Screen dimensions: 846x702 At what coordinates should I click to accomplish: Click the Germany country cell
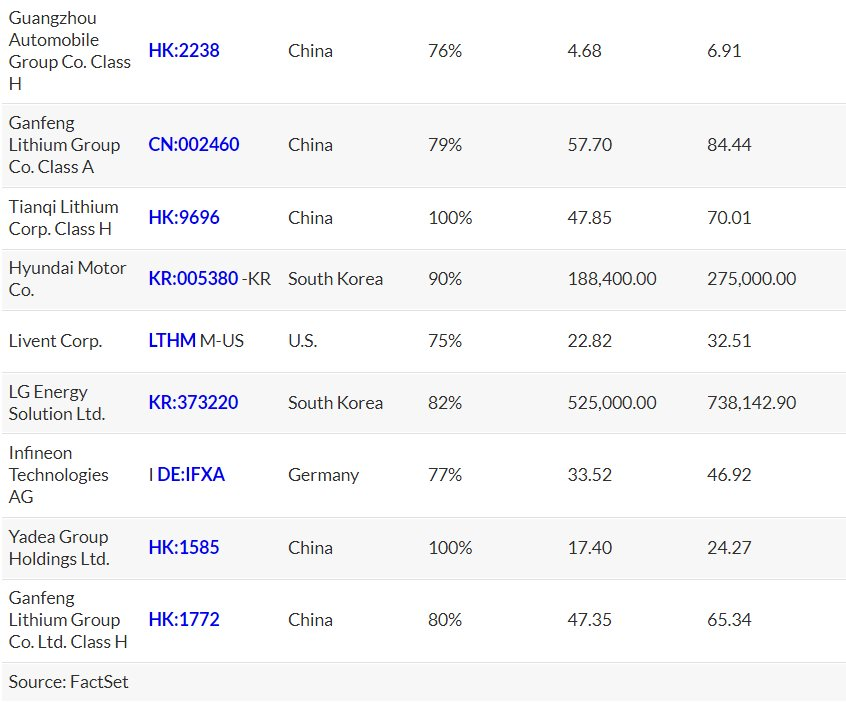click(323, 475)
